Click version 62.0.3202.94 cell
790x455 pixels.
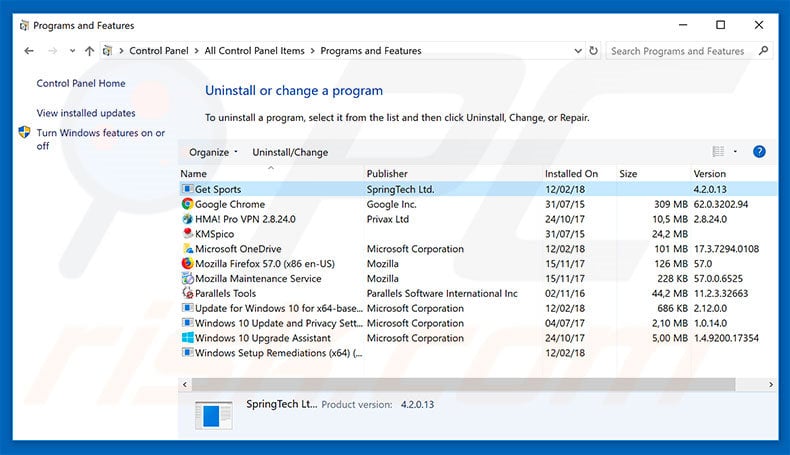(x=721, y=204)
